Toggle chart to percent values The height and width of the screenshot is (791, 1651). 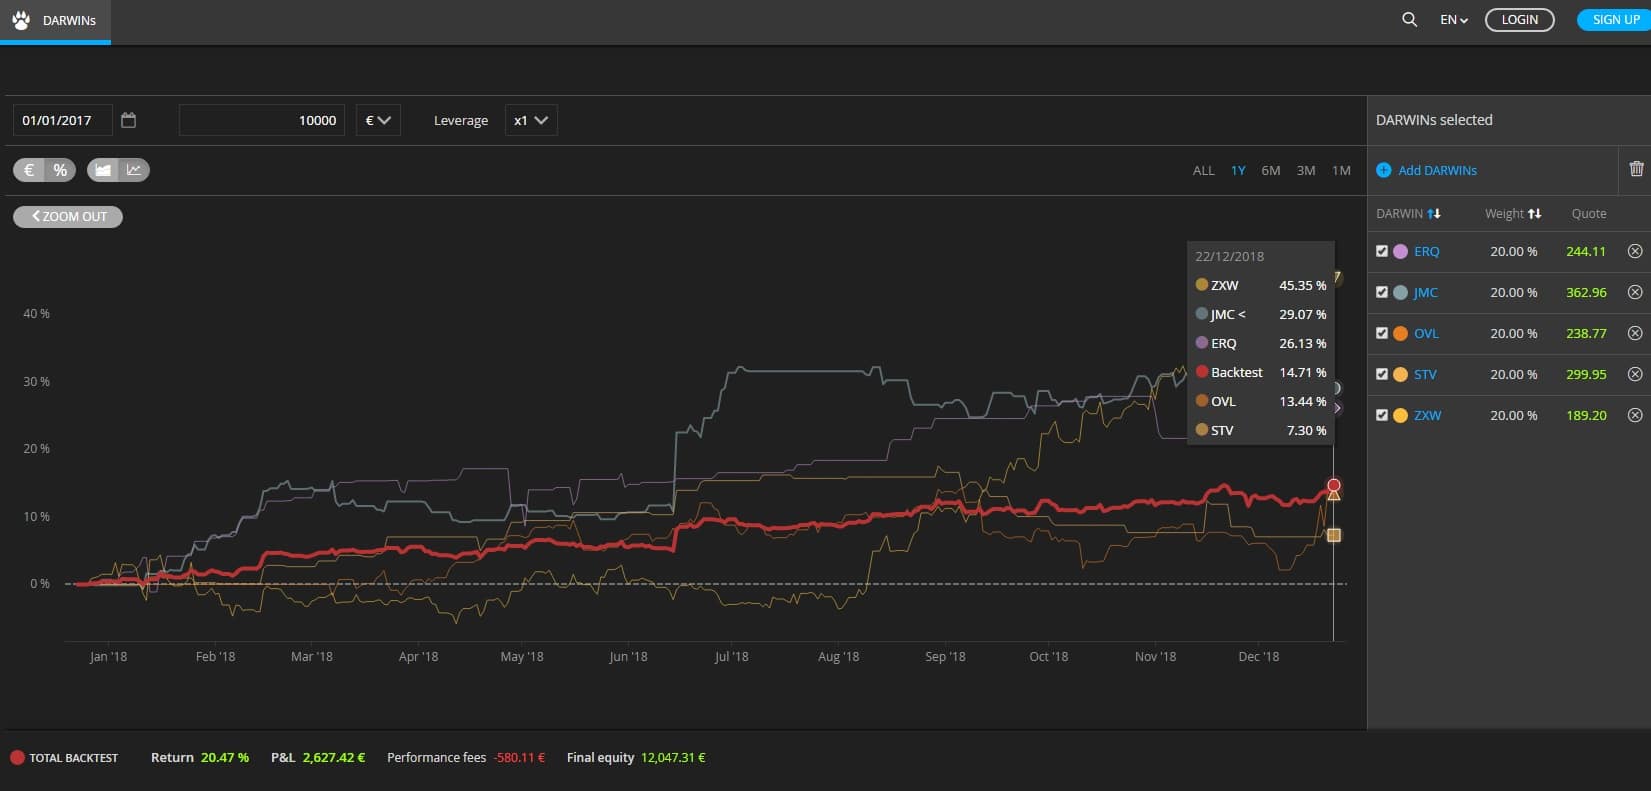[x=60, y=170]
